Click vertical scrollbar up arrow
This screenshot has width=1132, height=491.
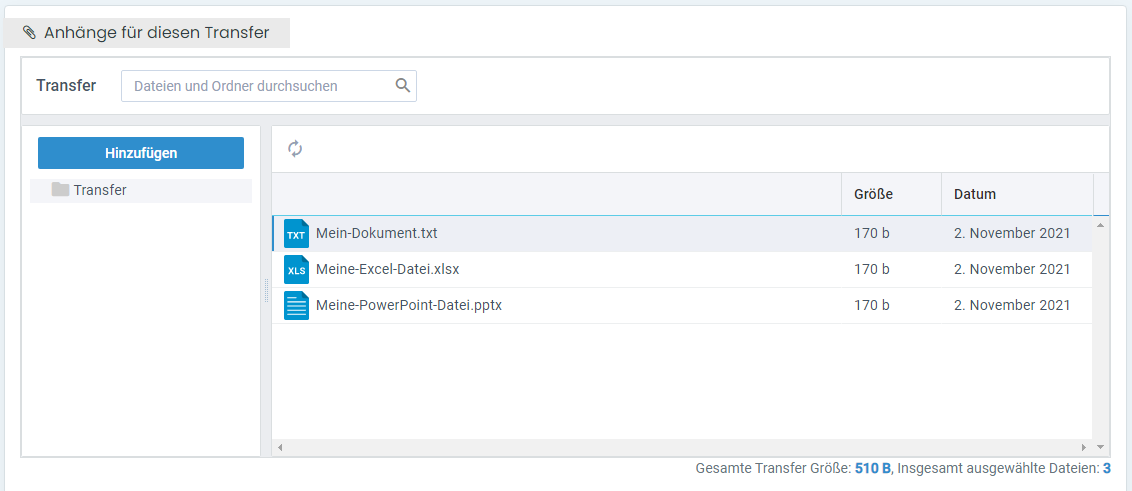click(x=1101, y=225)
